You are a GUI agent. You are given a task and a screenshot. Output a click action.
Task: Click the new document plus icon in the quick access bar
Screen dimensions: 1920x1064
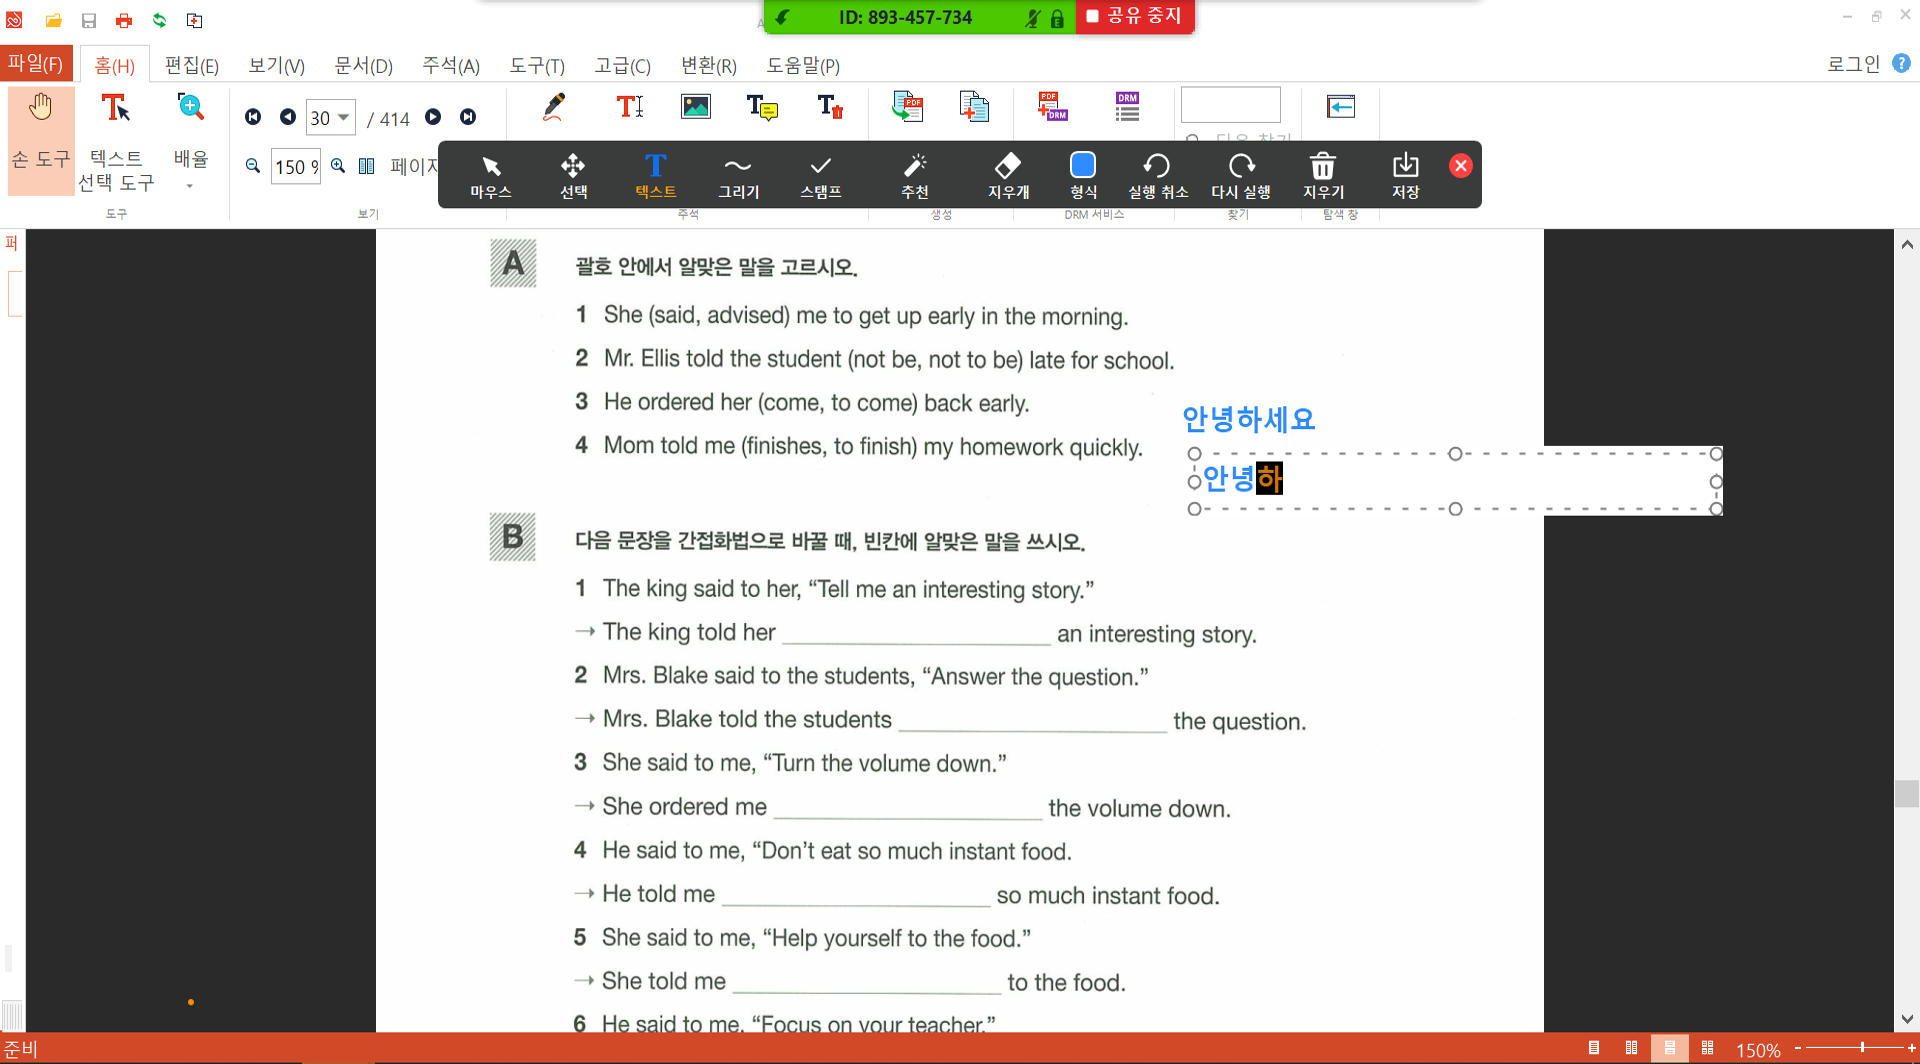[195, 20]
